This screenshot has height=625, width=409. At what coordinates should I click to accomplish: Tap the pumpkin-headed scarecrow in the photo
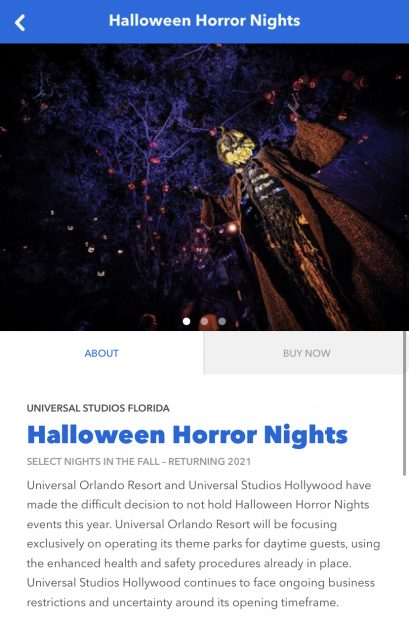pos(275,223)
